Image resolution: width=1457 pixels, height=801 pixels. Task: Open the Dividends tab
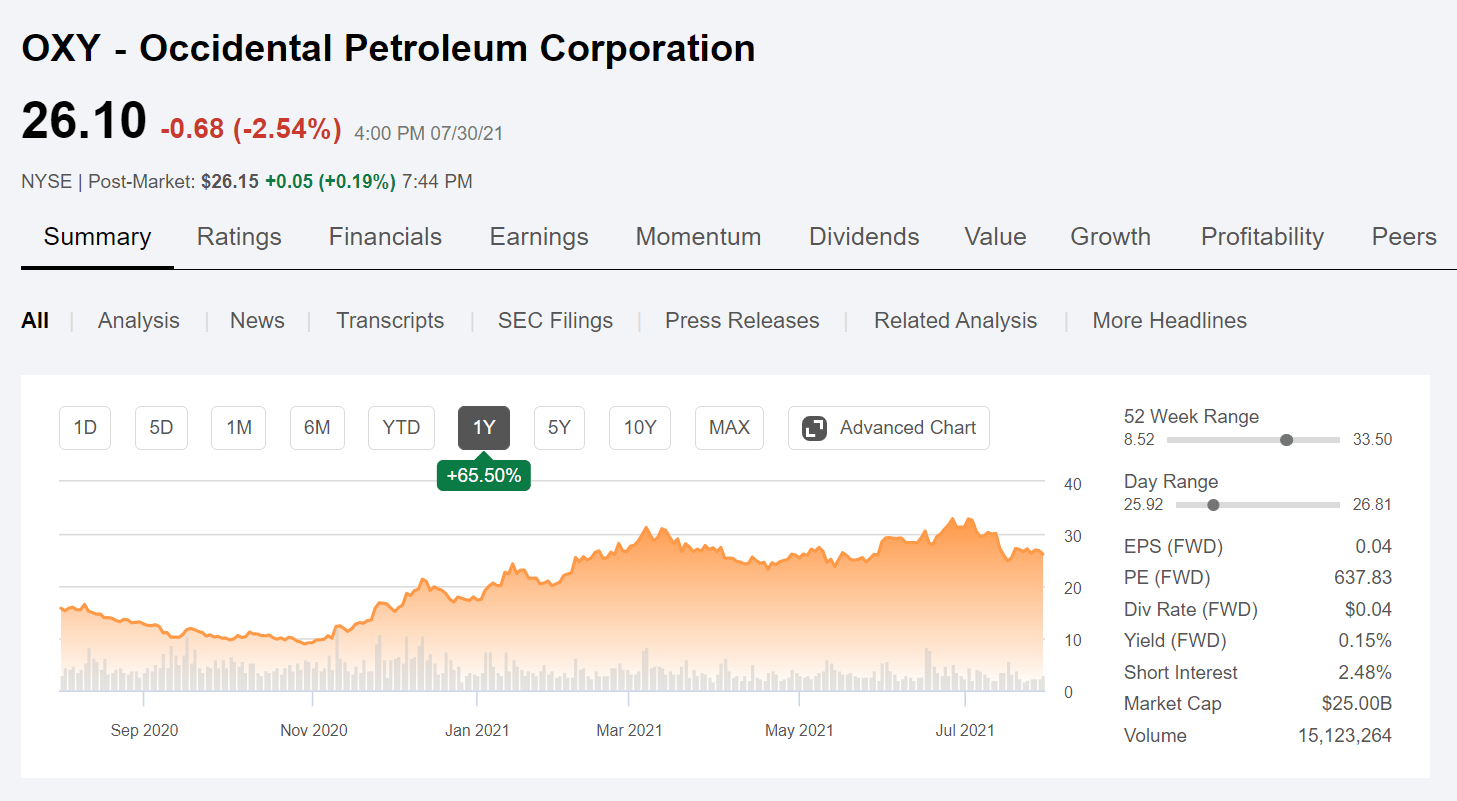[864, 237]
